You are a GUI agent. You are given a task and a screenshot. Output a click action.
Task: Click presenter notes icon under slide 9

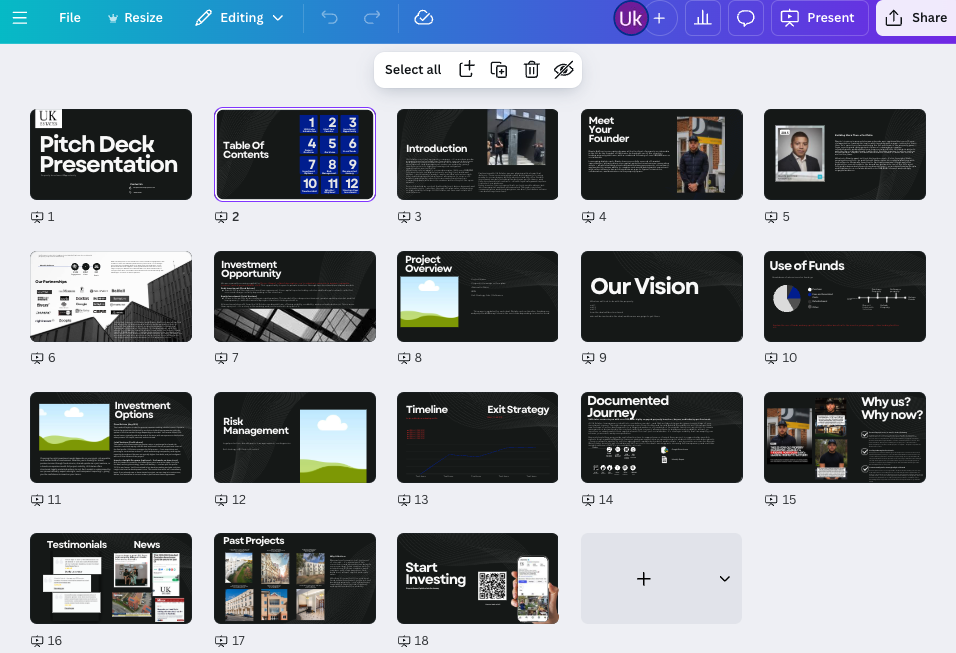588,358
